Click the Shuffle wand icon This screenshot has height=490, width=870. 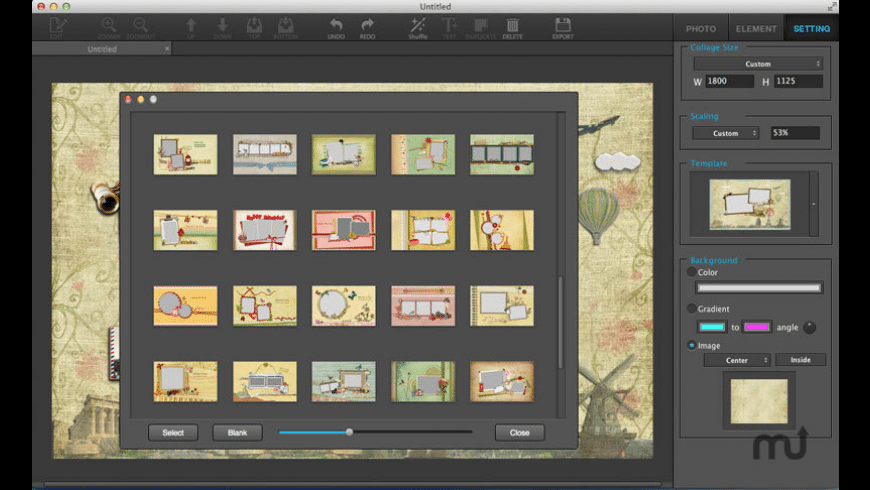click(x=418, y=25)
